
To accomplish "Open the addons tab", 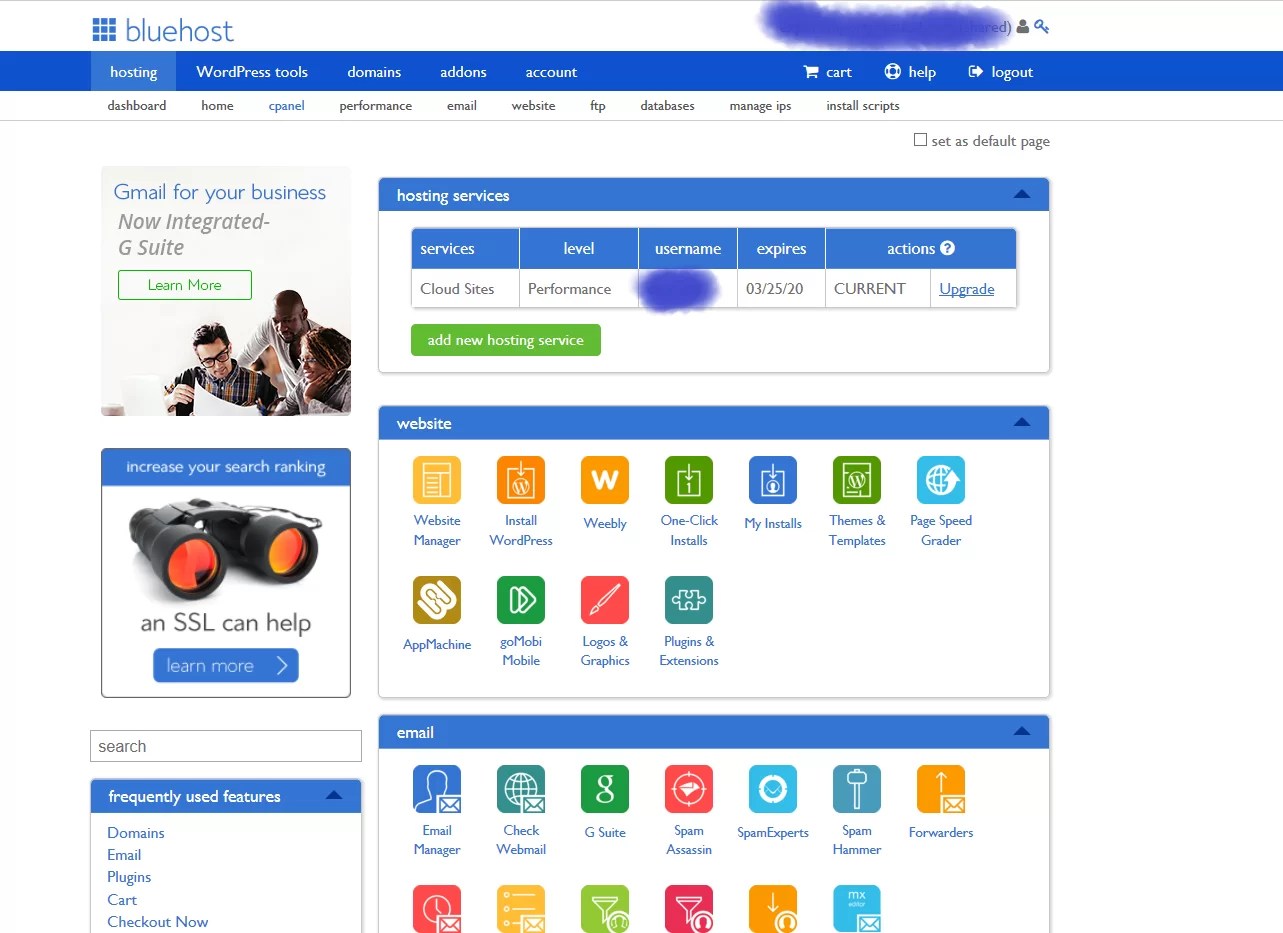I will click(463, 72).
